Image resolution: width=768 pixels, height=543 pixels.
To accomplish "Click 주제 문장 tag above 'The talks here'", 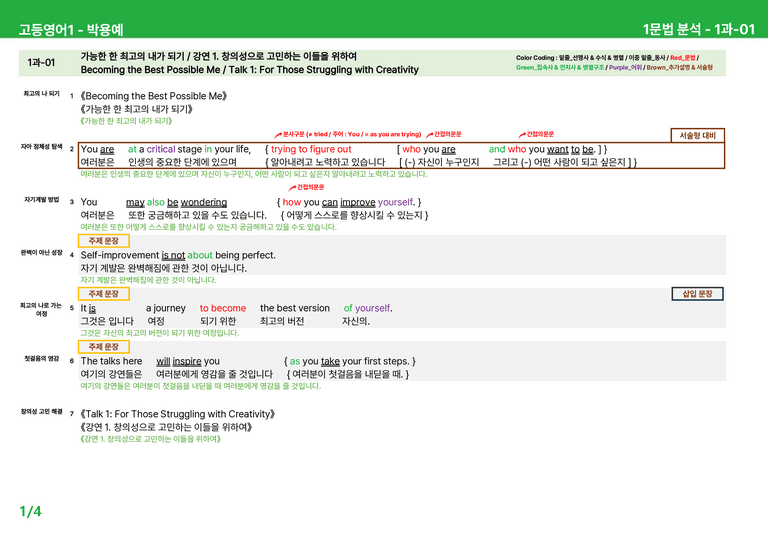I will pyautogui.click(x=104, y=347).
